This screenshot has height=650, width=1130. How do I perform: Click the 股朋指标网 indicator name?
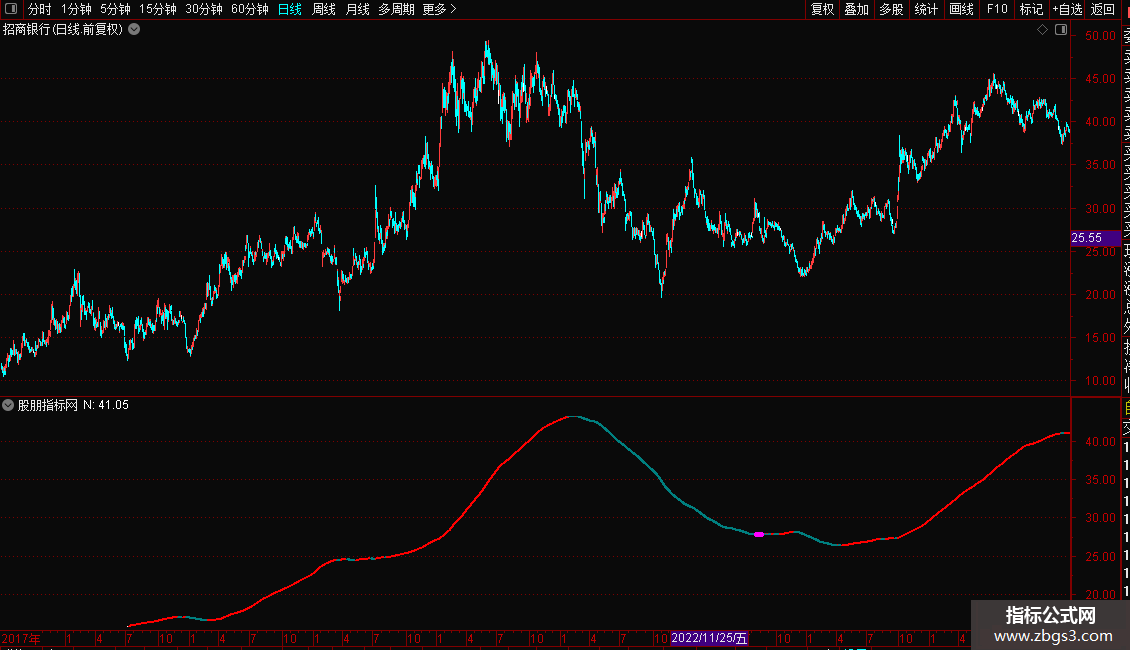point(48,405)
